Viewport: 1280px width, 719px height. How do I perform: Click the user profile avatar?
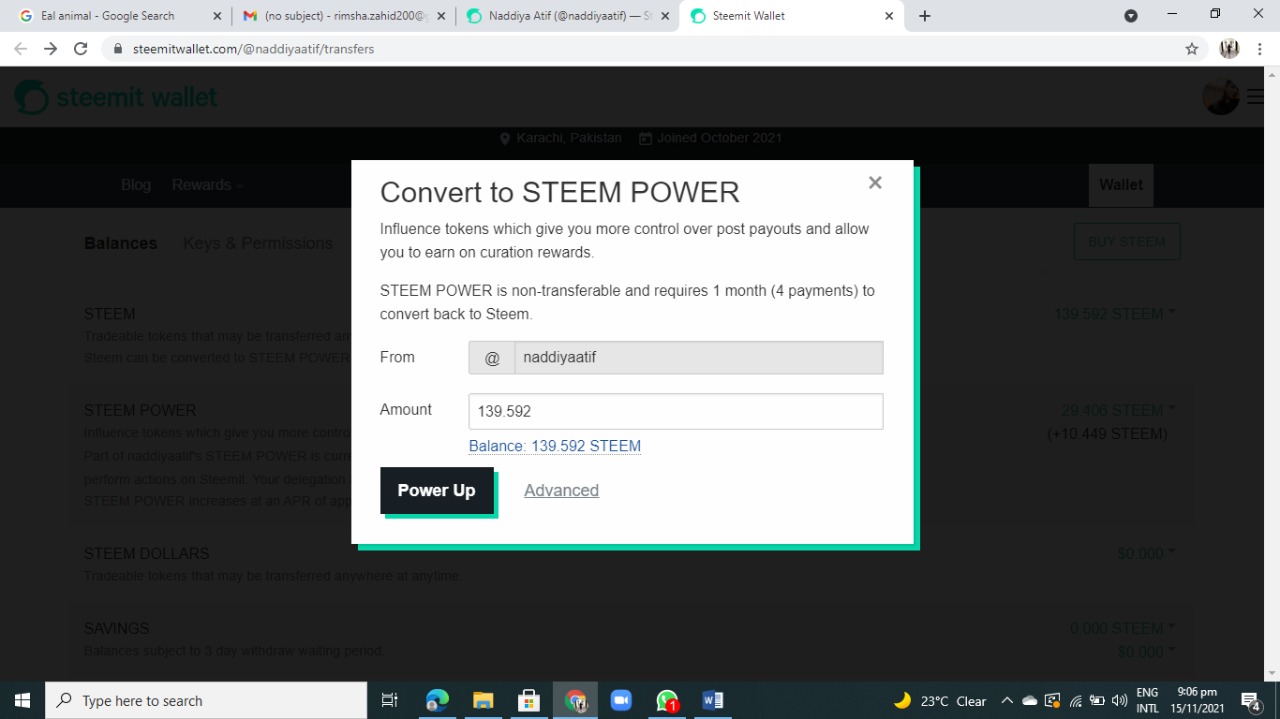coord(1221,97)
